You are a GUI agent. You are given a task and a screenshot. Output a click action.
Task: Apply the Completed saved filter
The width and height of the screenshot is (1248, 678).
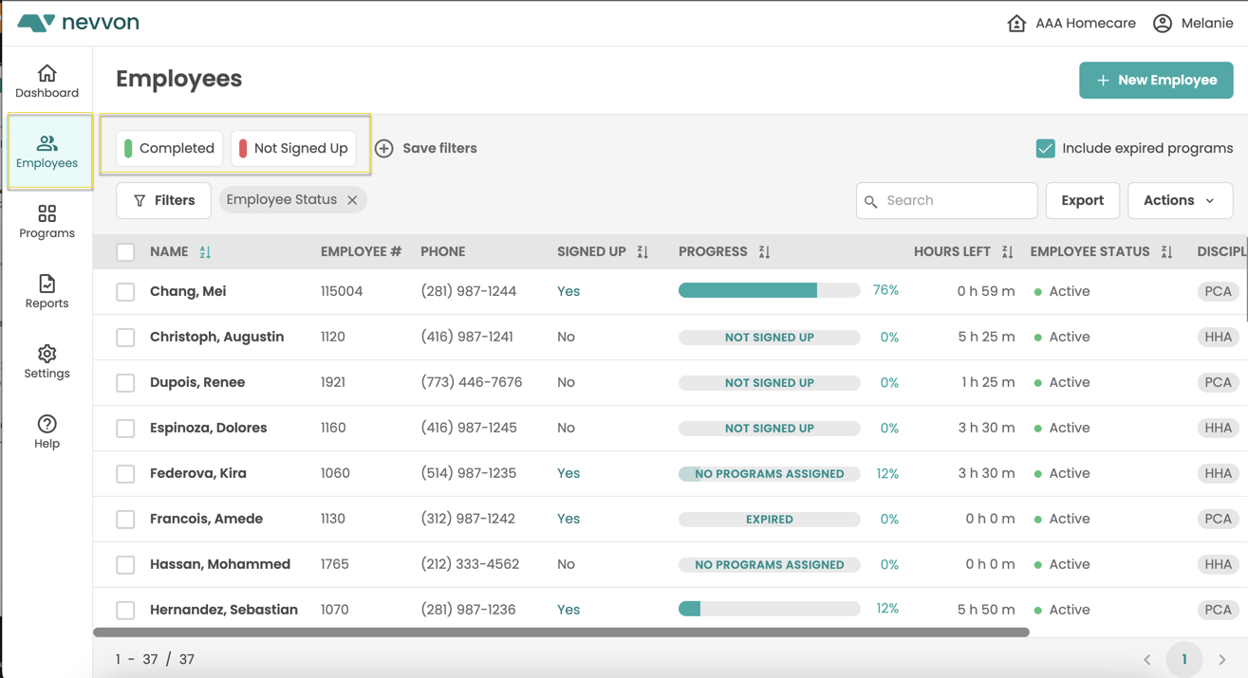(x=169, y=148)
